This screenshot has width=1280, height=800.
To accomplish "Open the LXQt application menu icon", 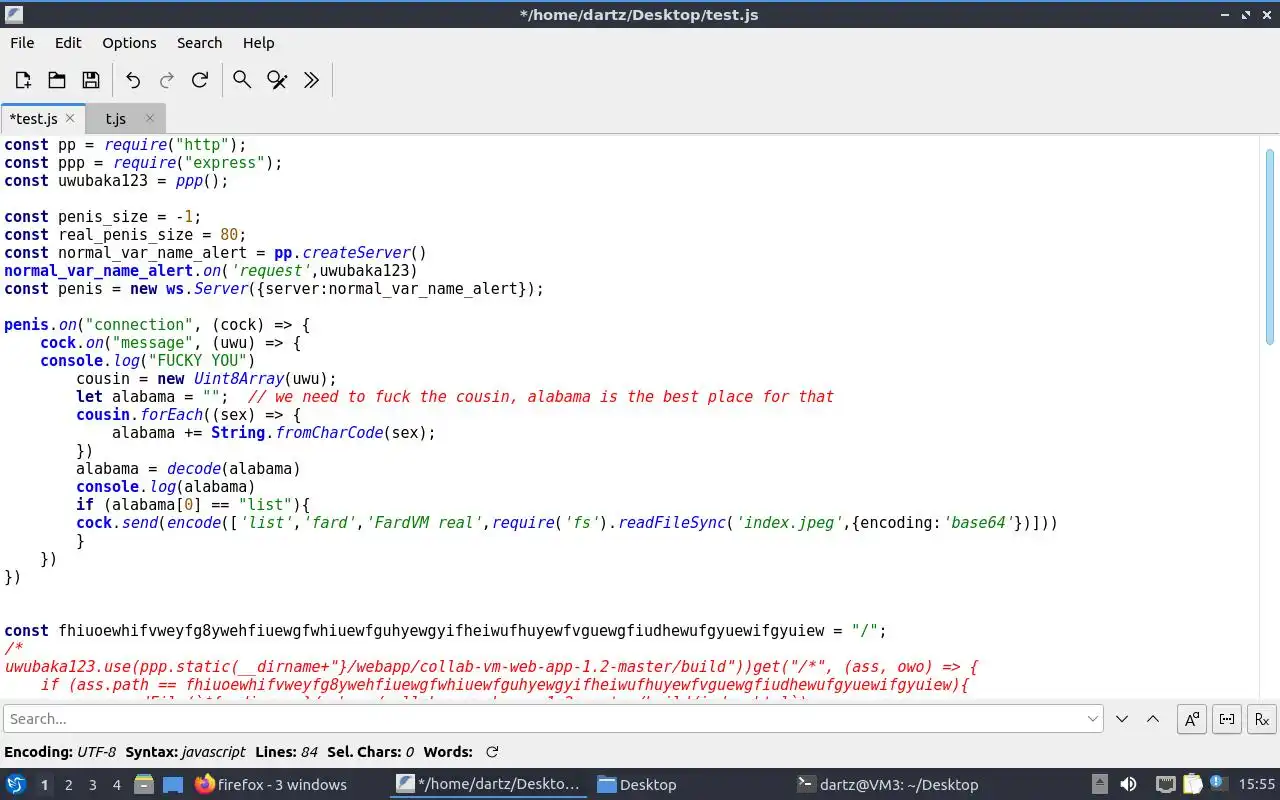I will [x=16, y=784].
